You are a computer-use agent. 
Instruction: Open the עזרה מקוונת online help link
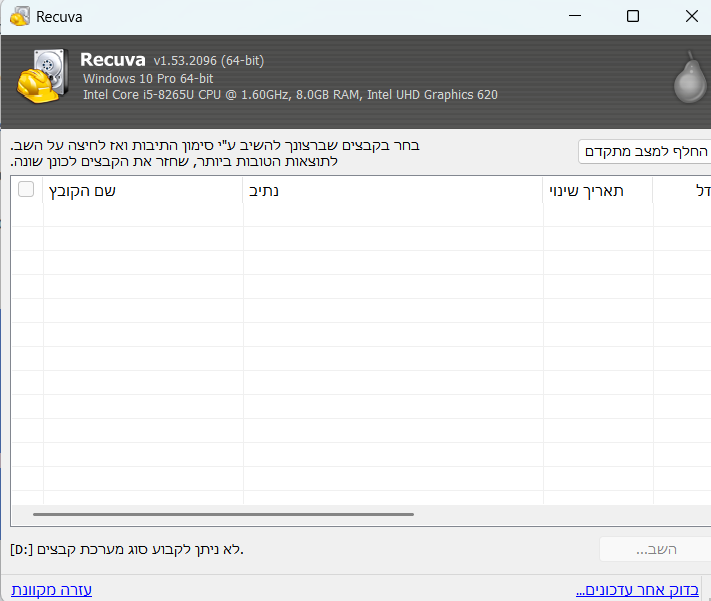(52, 590)
